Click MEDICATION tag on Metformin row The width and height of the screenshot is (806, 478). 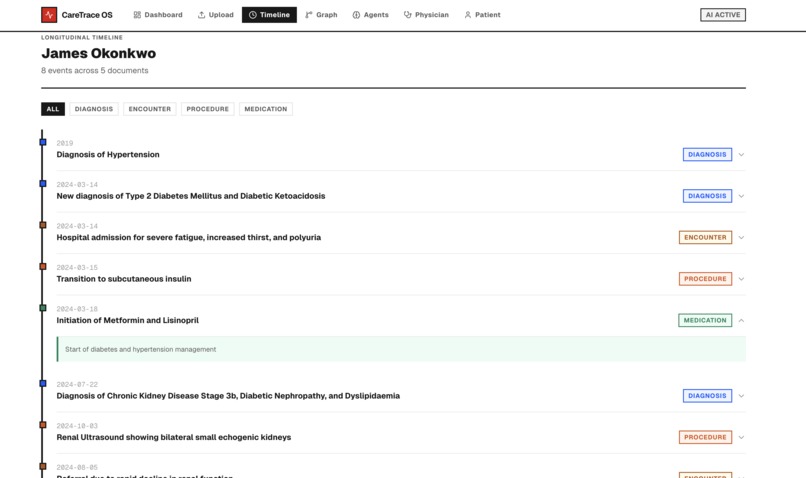point(705,321)
